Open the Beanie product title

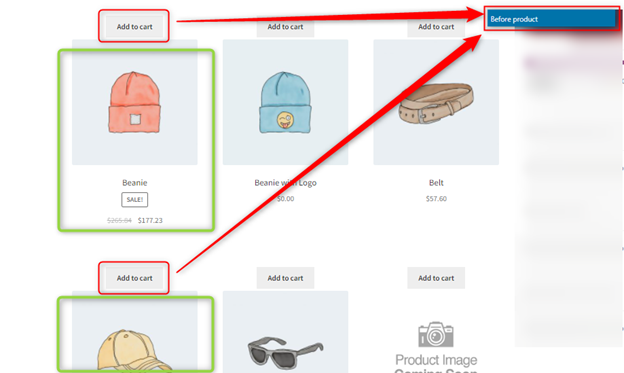point(135,183)
